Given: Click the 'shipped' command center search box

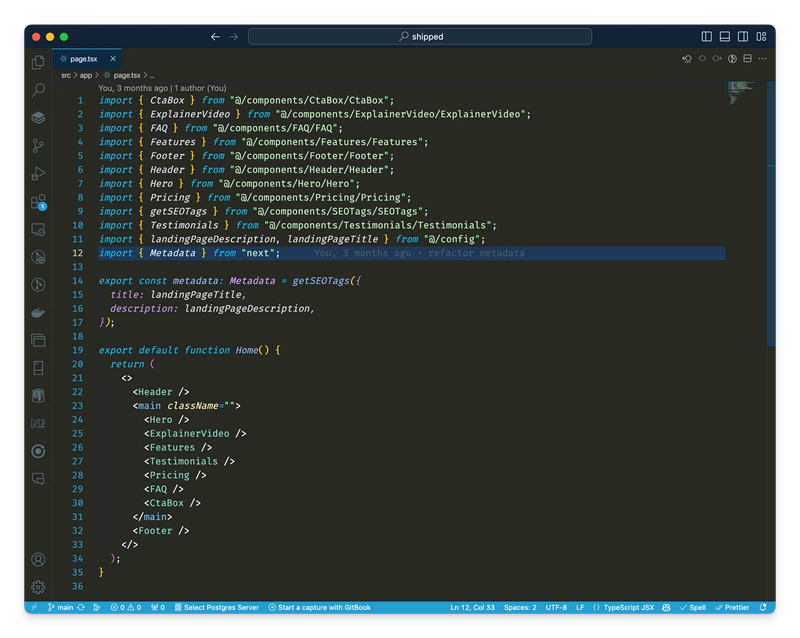Looking at the screenshot, I should point(420,37).
